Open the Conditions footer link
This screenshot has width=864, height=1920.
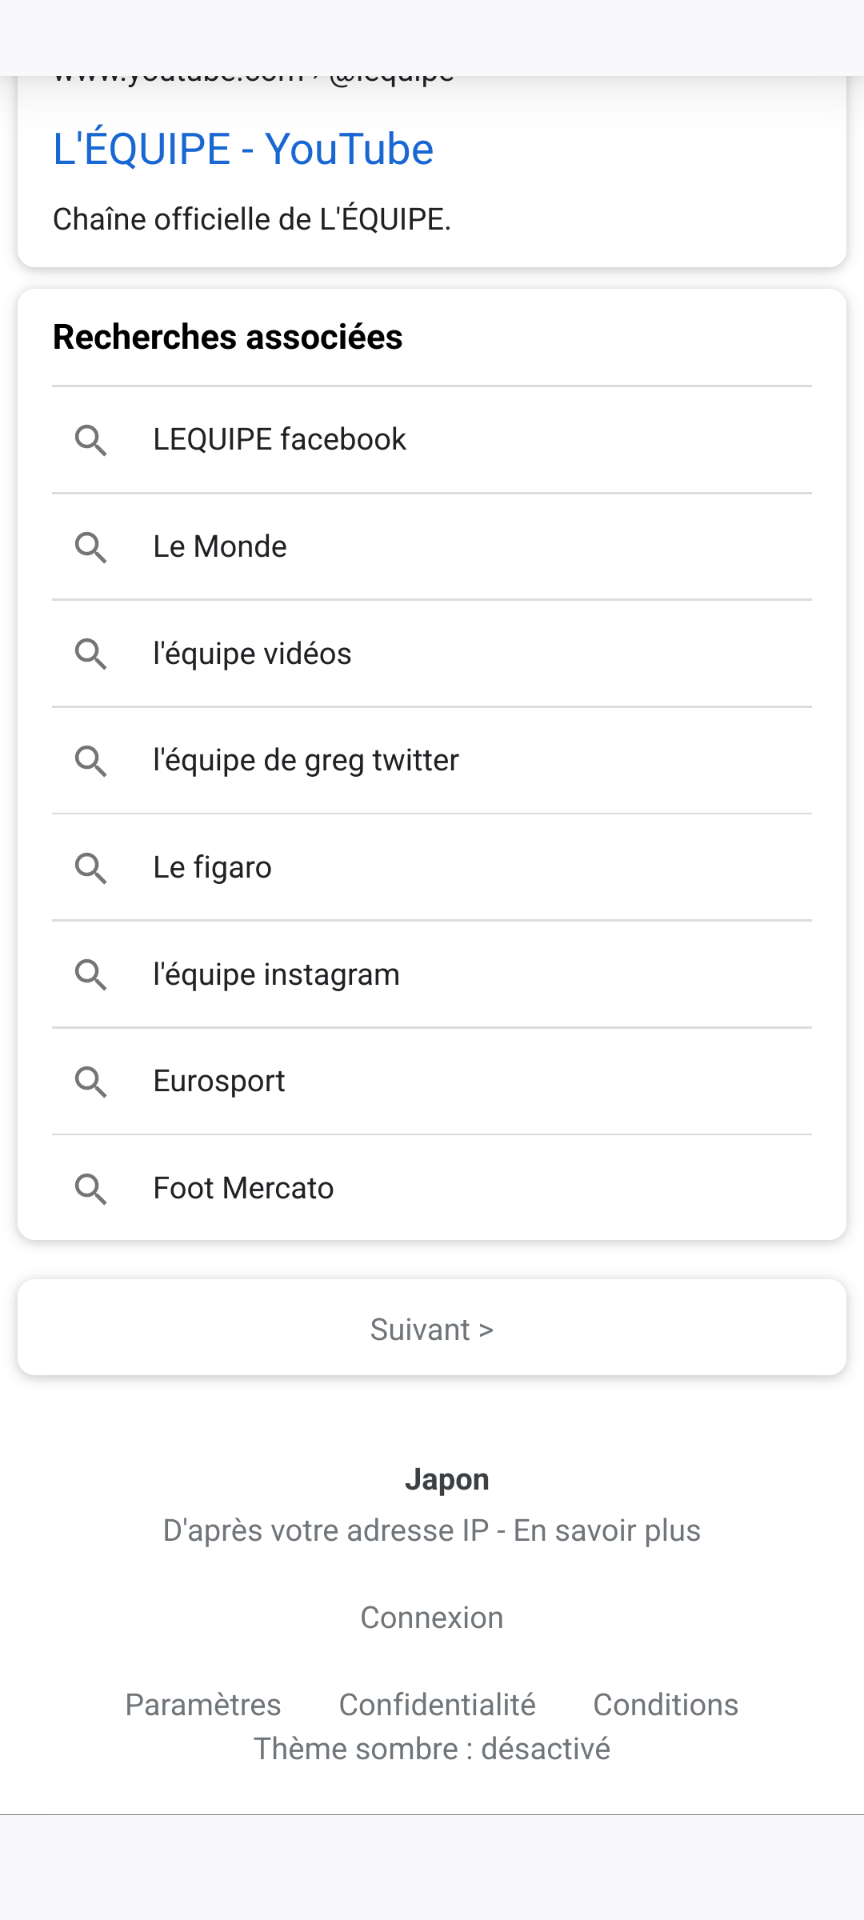click(666, 1705)
